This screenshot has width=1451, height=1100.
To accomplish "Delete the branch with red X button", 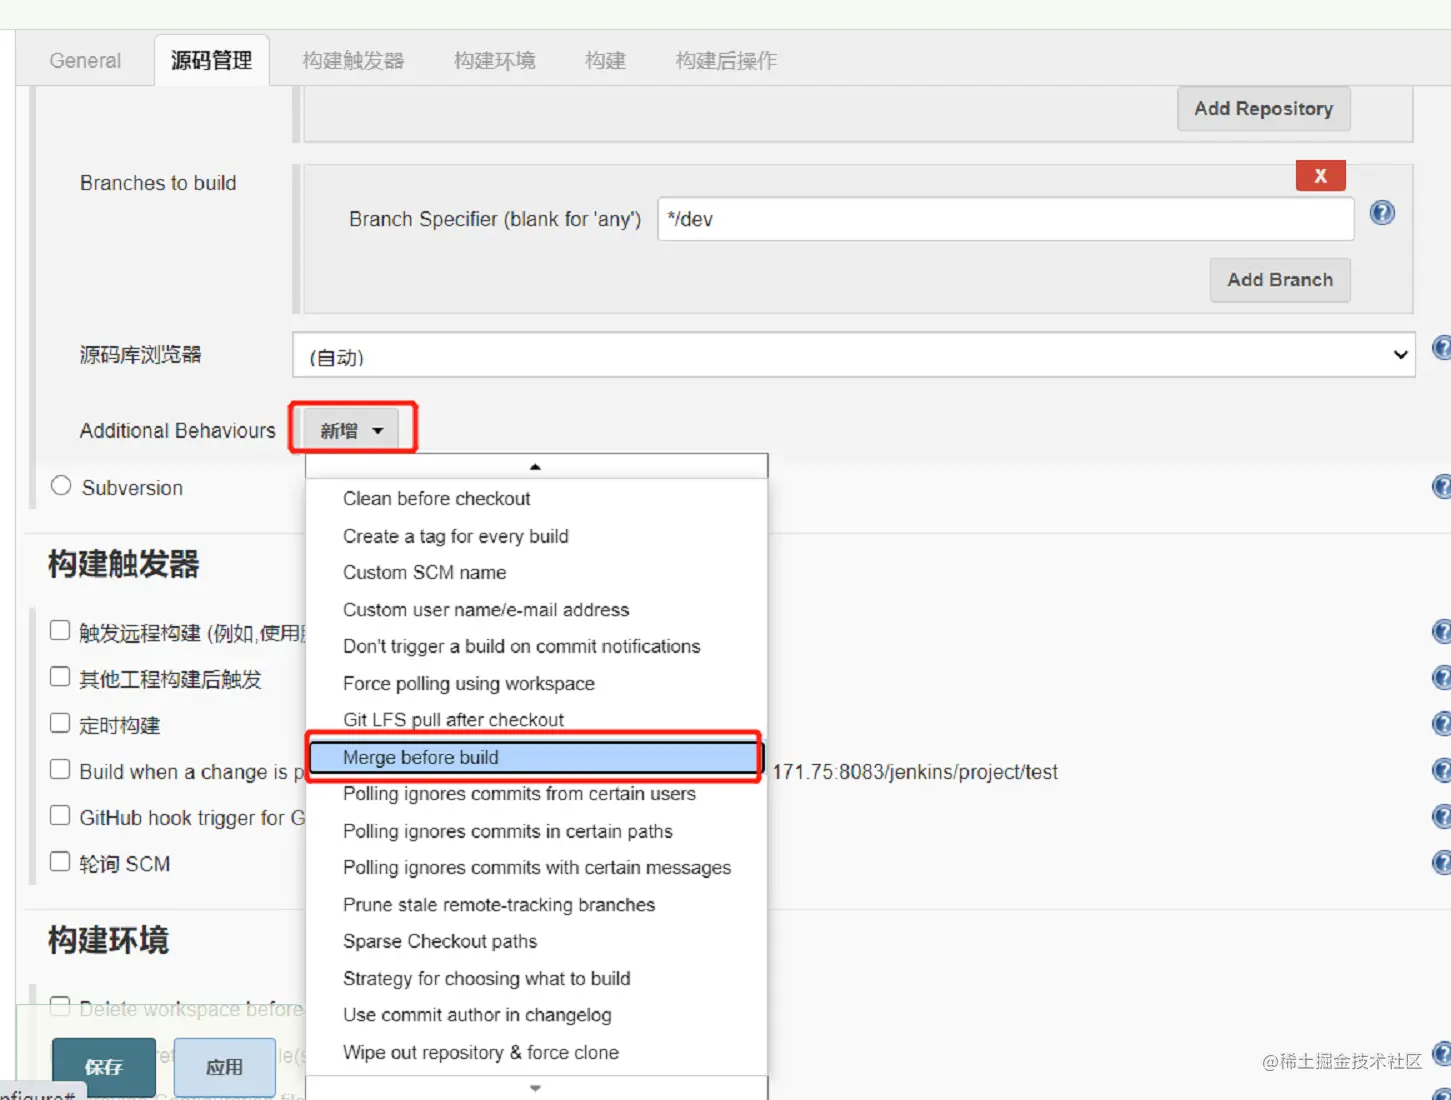I will pos(1320,176).
